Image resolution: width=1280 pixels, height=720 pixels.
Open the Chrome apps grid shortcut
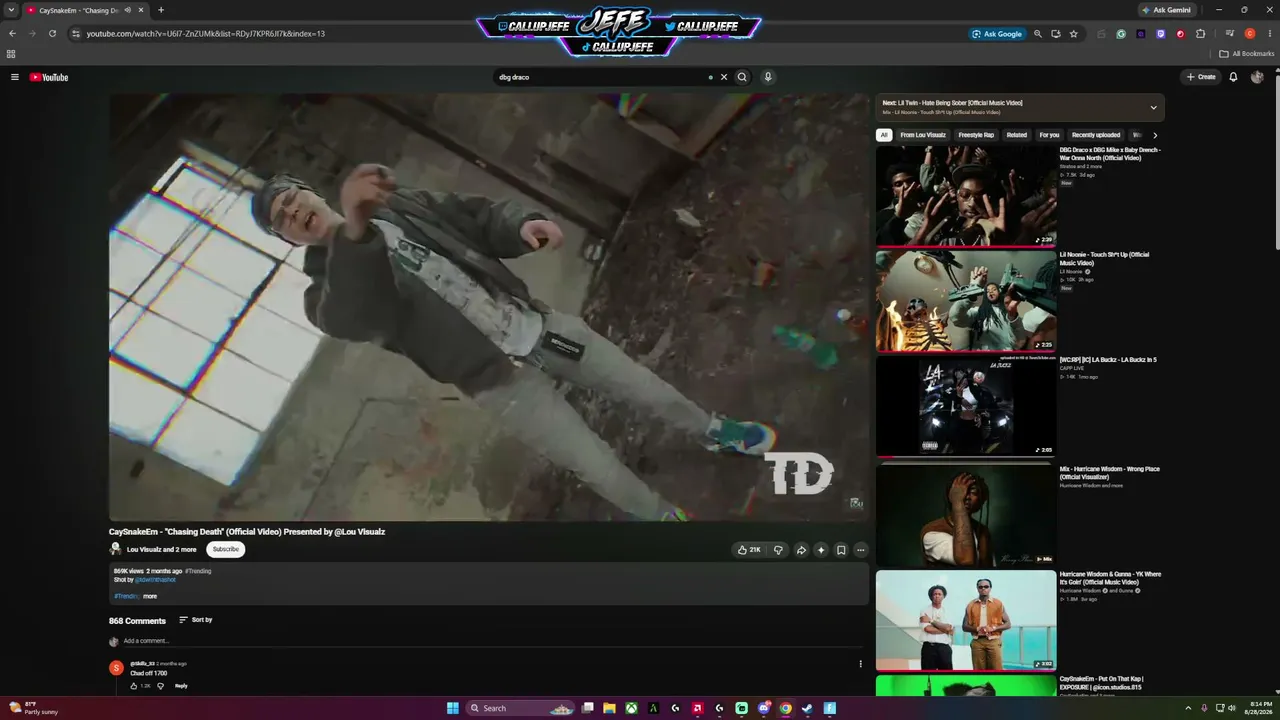(x=11, y=54)
